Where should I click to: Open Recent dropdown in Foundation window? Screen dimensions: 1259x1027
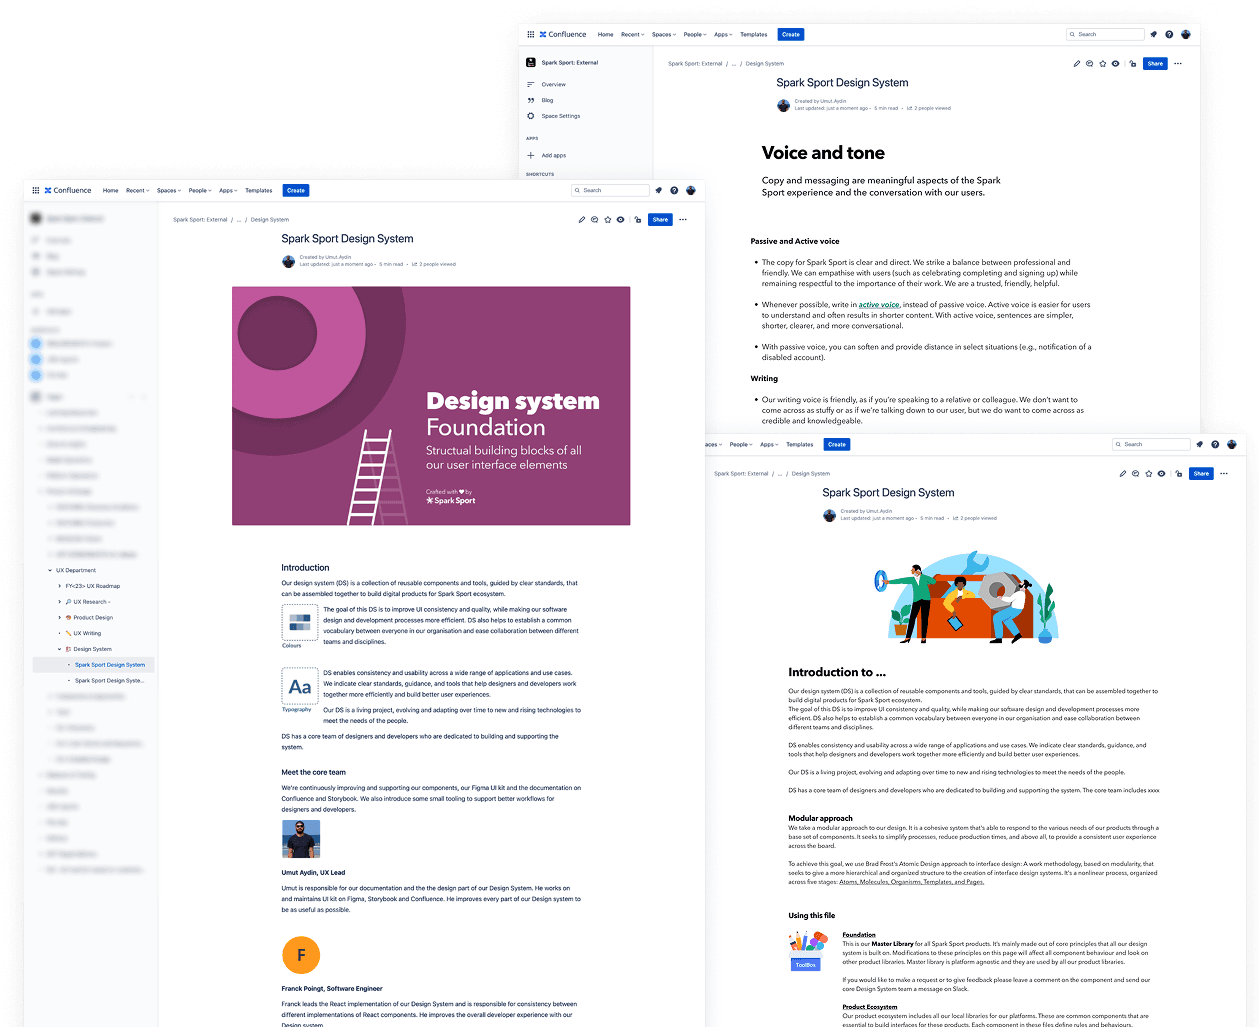click(137, 190)
